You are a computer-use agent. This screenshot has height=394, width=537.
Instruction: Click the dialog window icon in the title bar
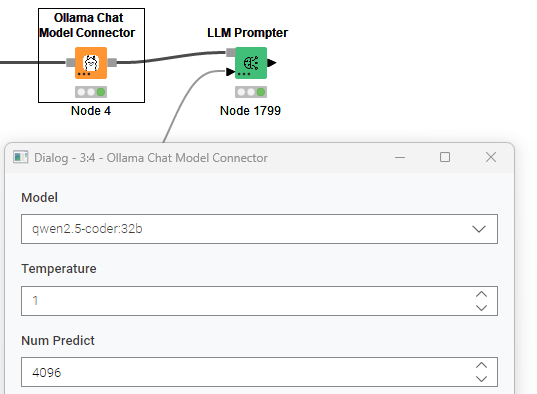[x=21, y=157]
